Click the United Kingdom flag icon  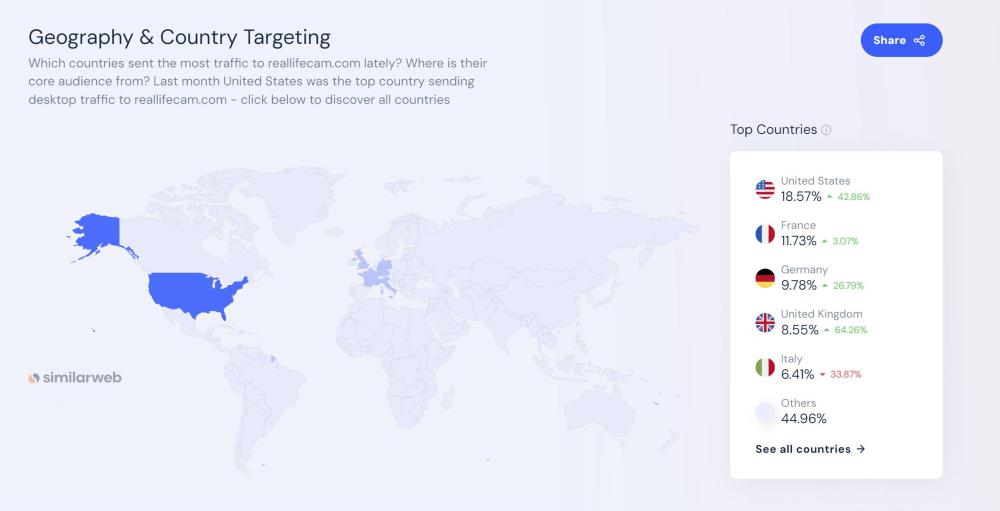[765, 322]
